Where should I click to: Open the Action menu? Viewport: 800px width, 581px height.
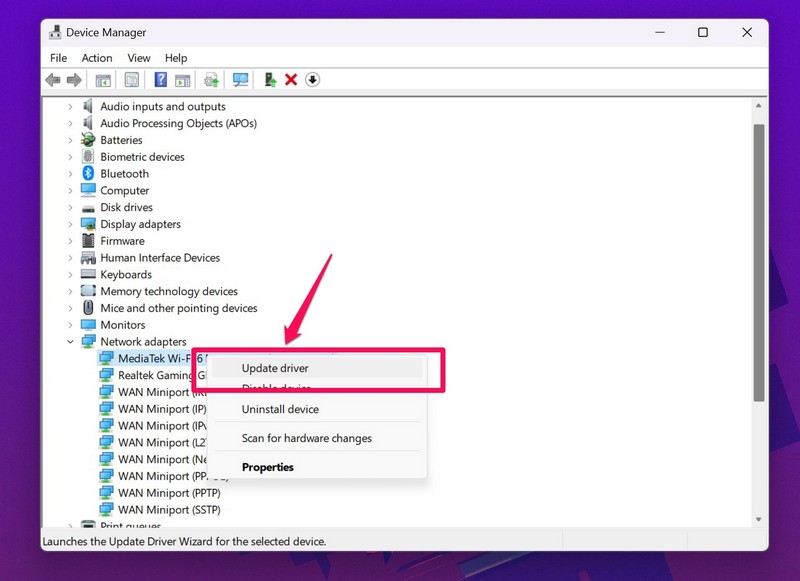tap(97, 58)
